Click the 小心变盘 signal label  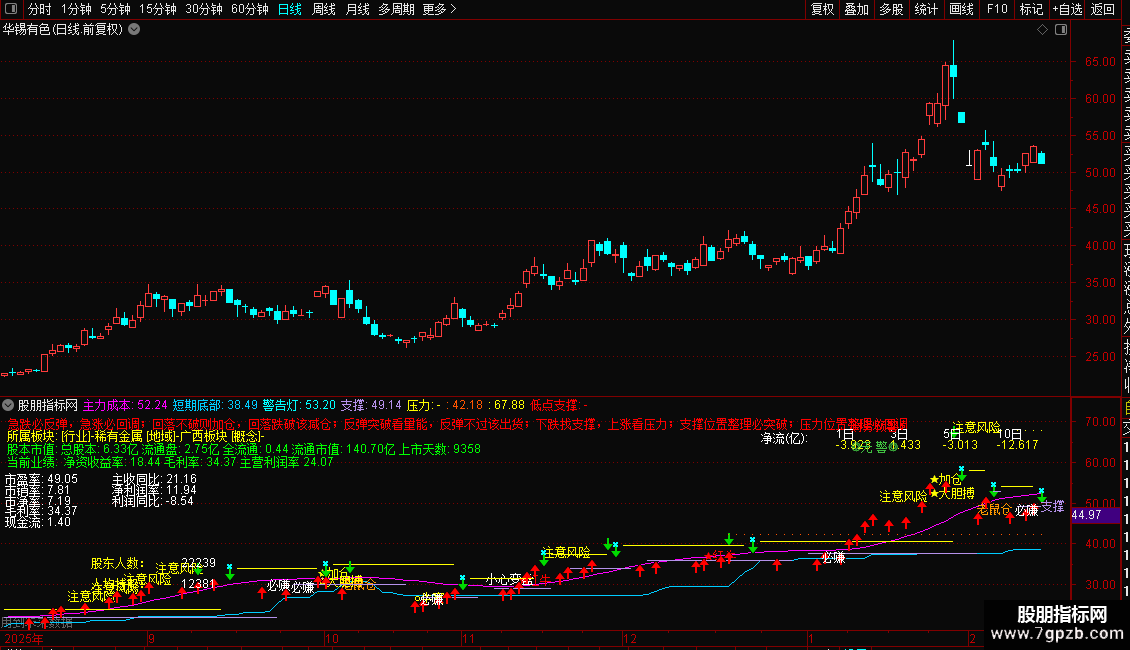tap(509, 579)
